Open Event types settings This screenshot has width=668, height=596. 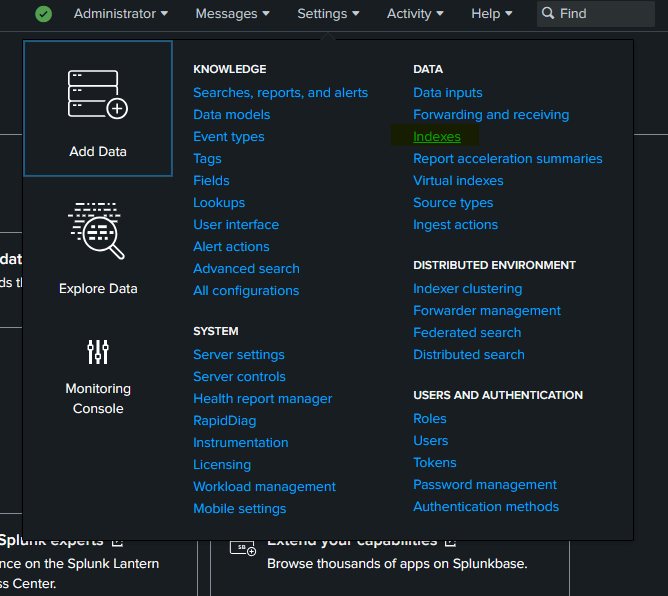(x=229, y=137)
